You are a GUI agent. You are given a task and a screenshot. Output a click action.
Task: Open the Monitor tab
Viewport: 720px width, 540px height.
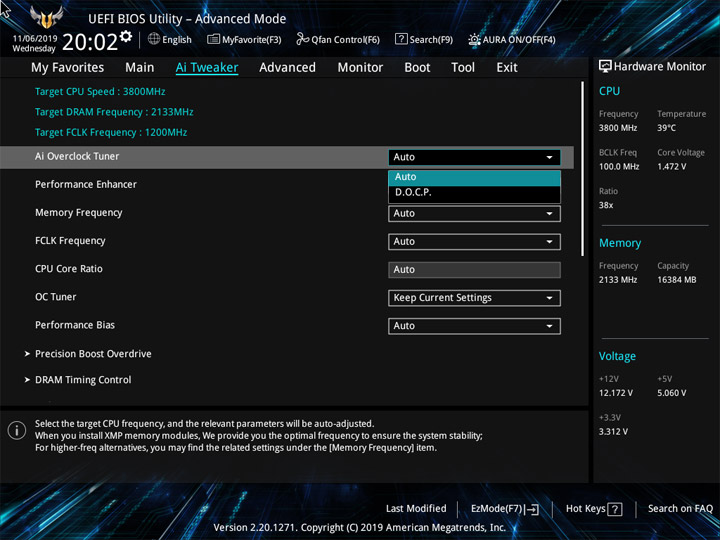click(360, 68)
